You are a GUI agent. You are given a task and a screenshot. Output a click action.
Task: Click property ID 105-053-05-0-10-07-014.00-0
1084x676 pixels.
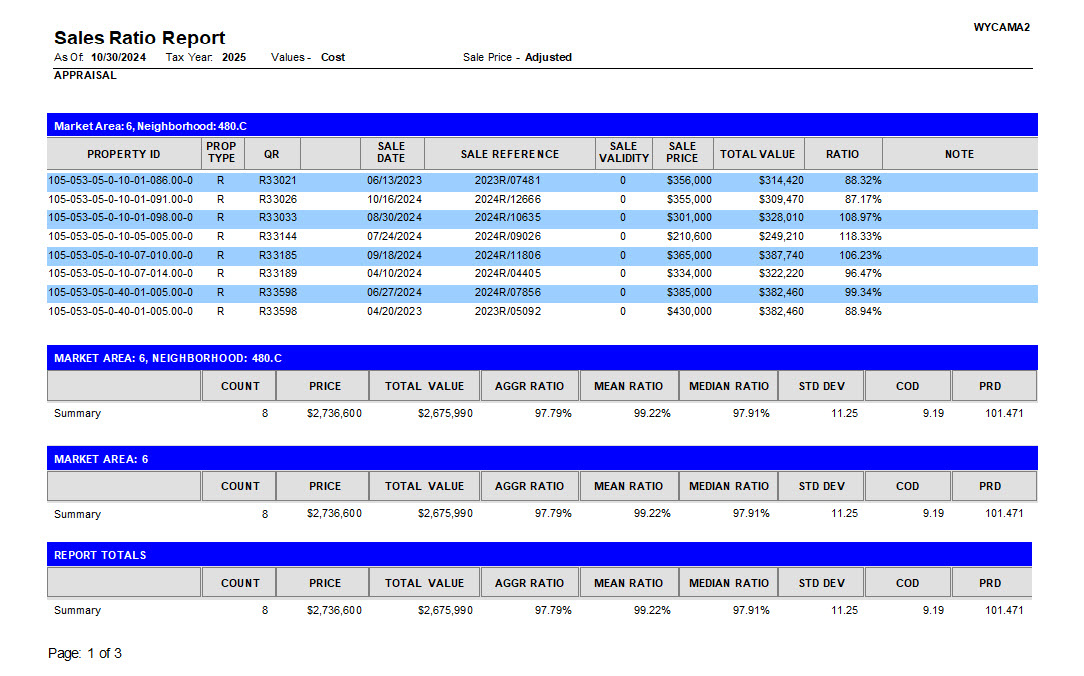(121, 274)
